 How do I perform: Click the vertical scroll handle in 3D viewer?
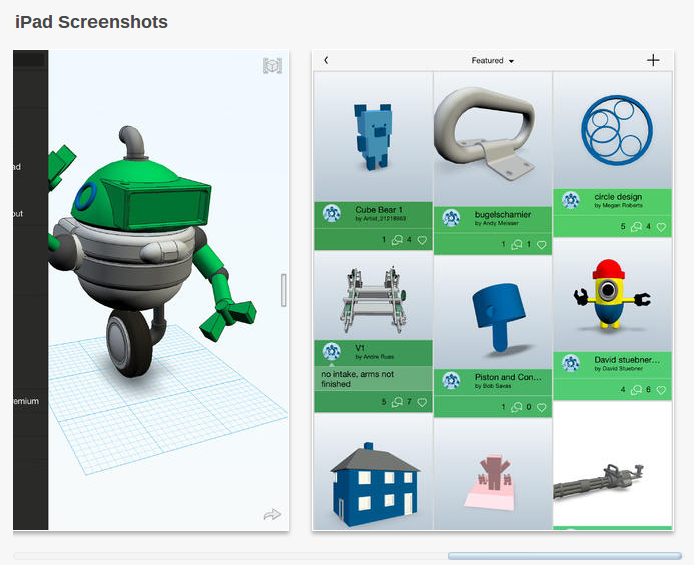click(283, 290)
